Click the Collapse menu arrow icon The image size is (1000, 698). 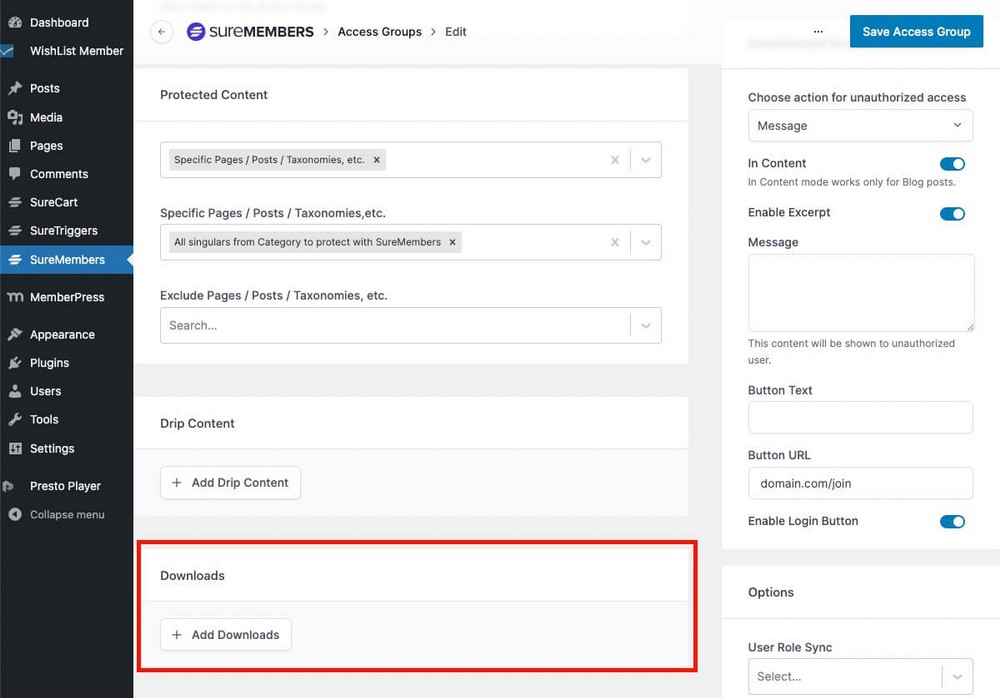click(15, 514)
